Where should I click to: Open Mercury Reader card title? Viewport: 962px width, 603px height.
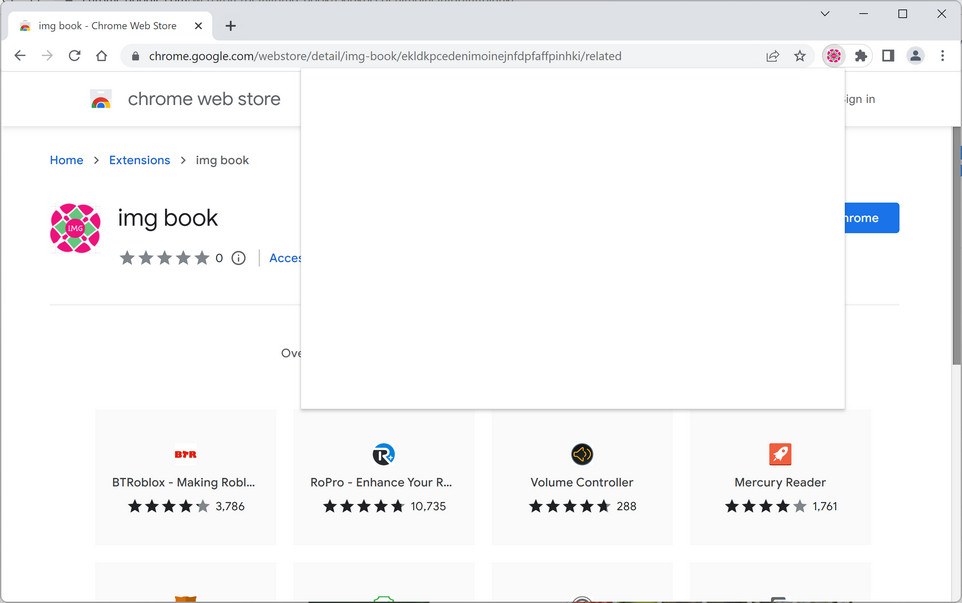point(780,483)
